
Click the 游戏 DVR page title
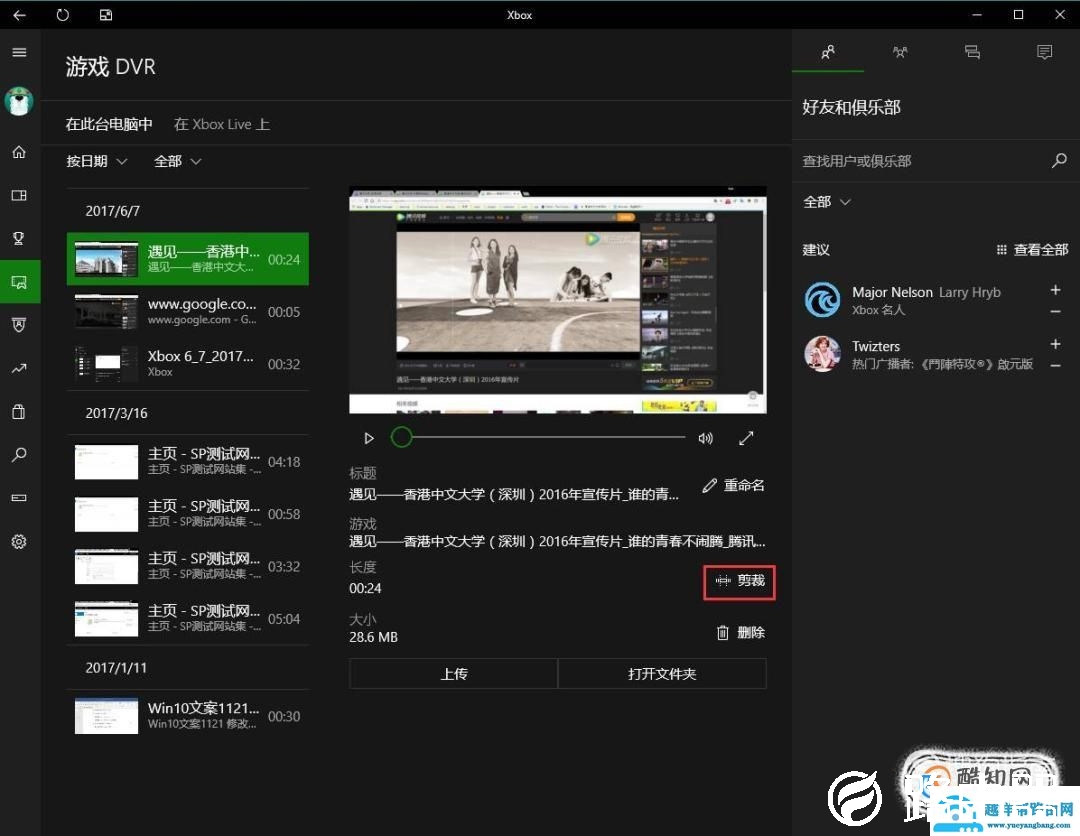coord(110,67)
